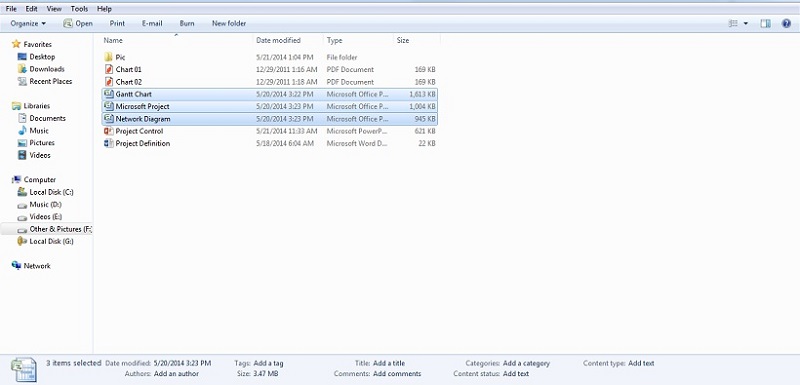Select Downloads in Favorites

click(46, 69)
